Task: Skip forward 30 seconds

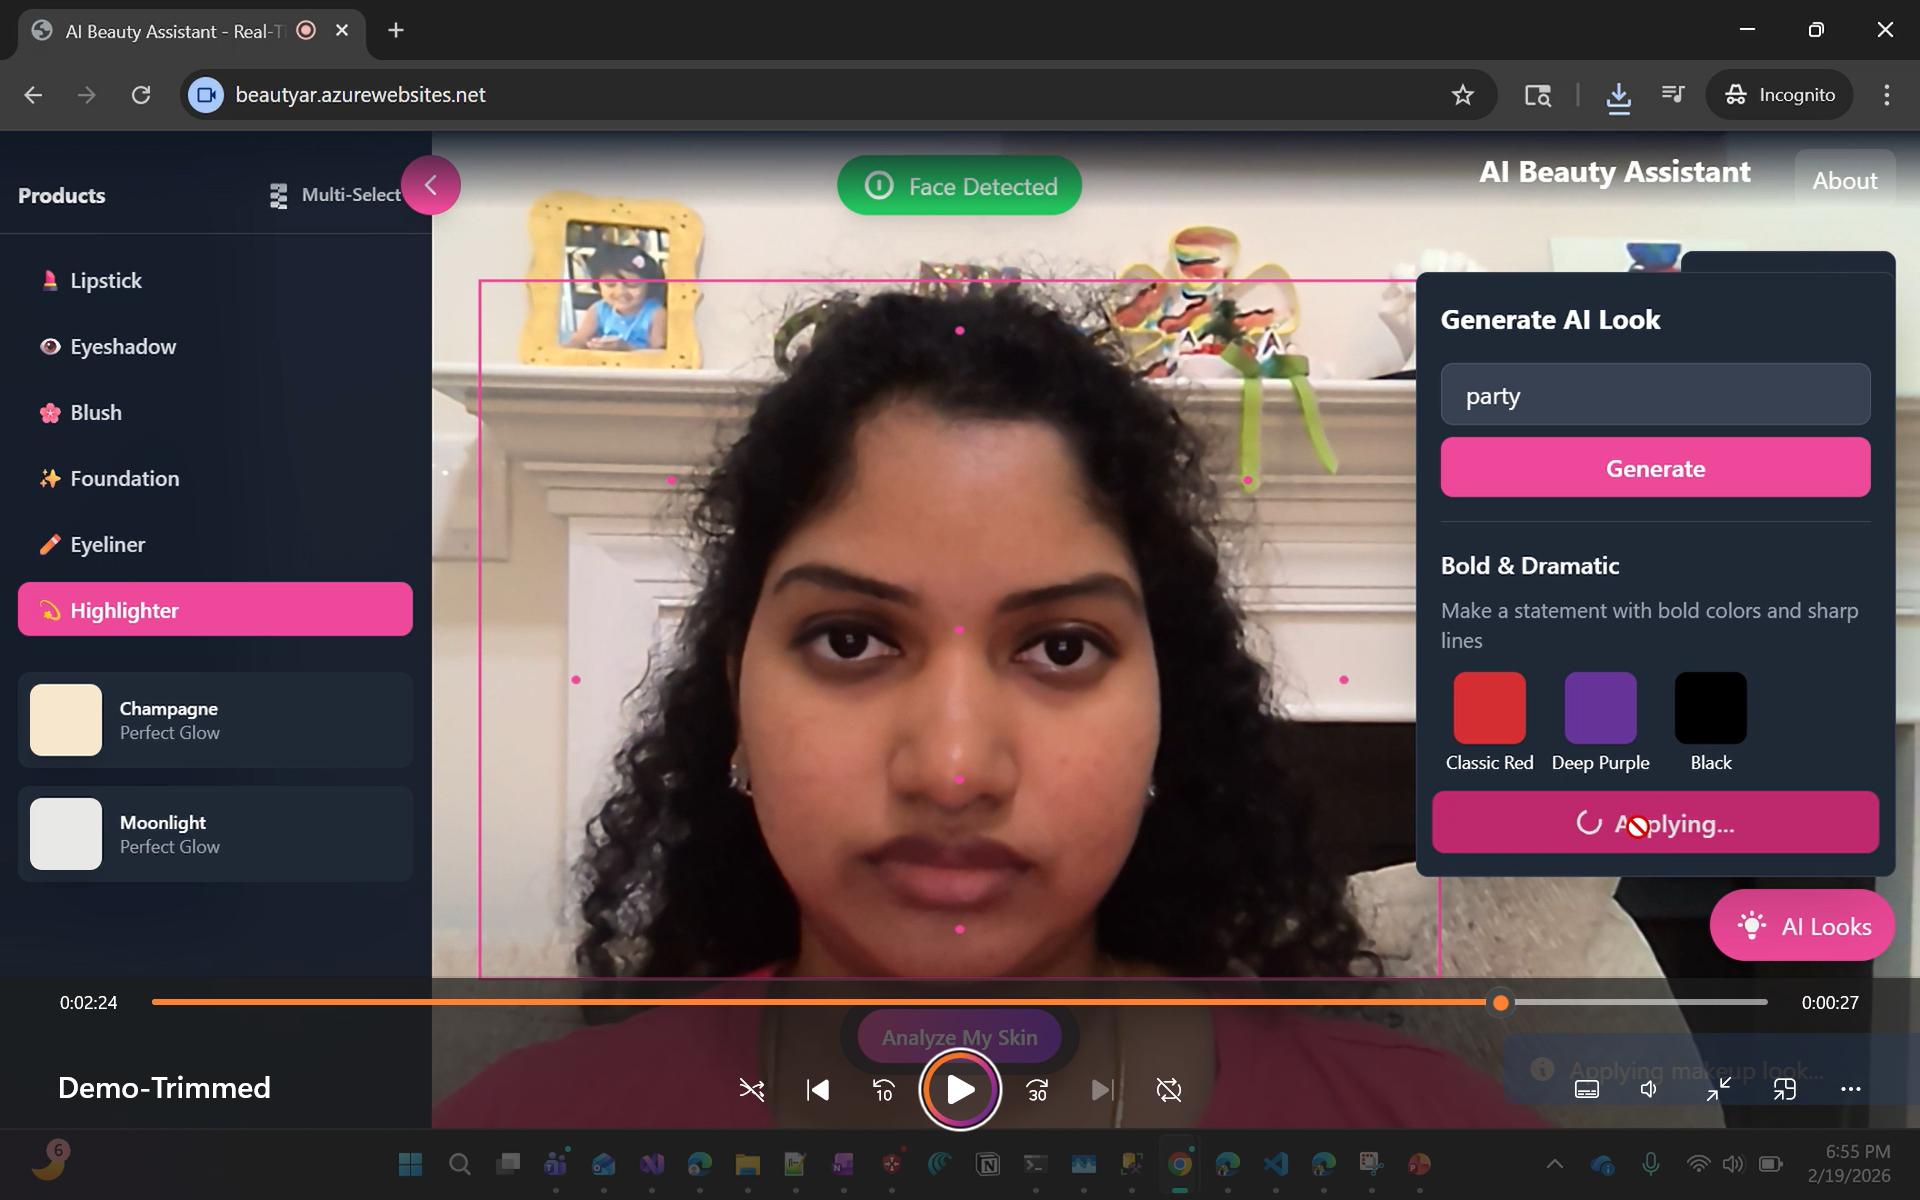Action: pyautogui.click(x=1037, y=1089)
